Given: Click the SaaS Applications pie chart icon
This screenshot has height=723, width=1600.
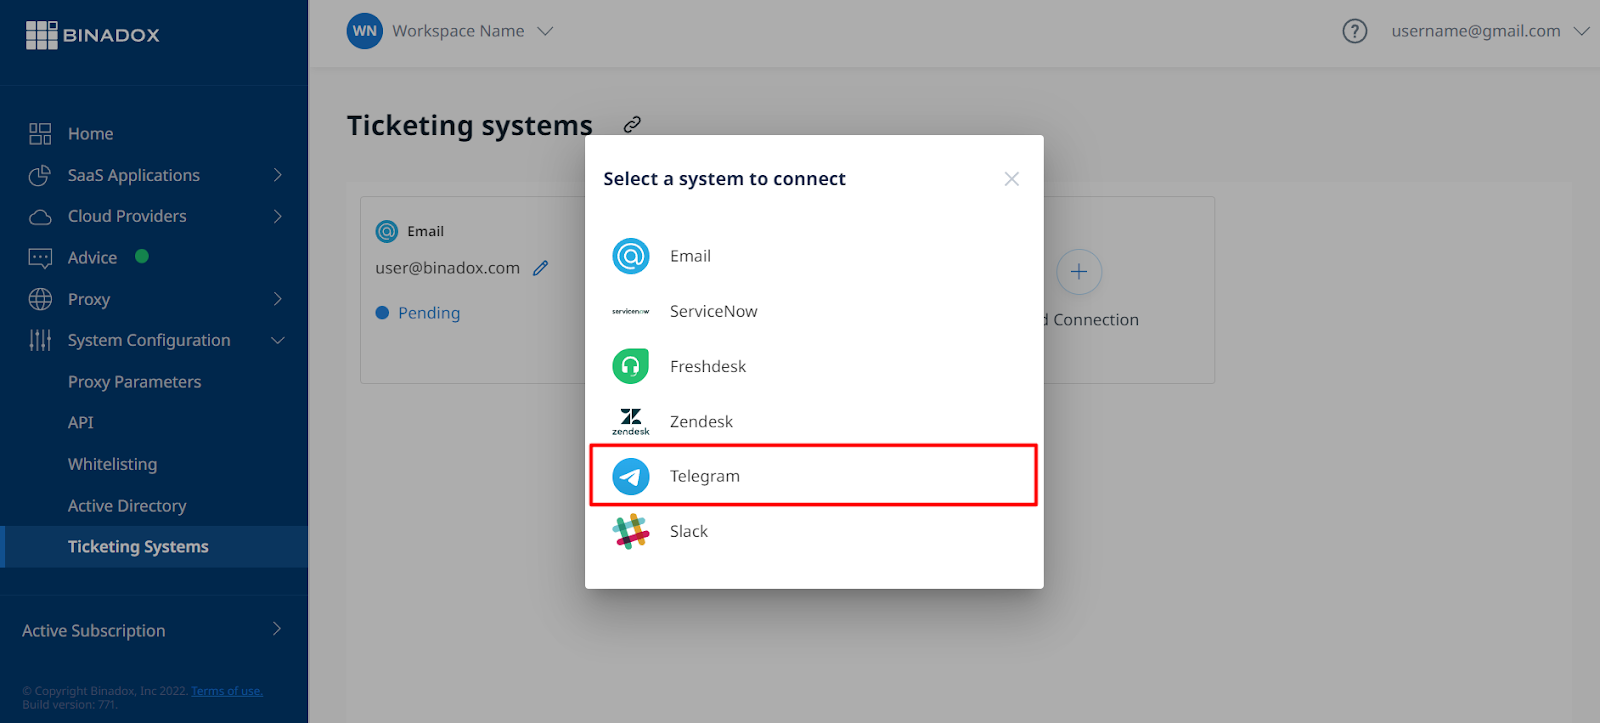Looking at the screenshot, I should pos(40,175).
